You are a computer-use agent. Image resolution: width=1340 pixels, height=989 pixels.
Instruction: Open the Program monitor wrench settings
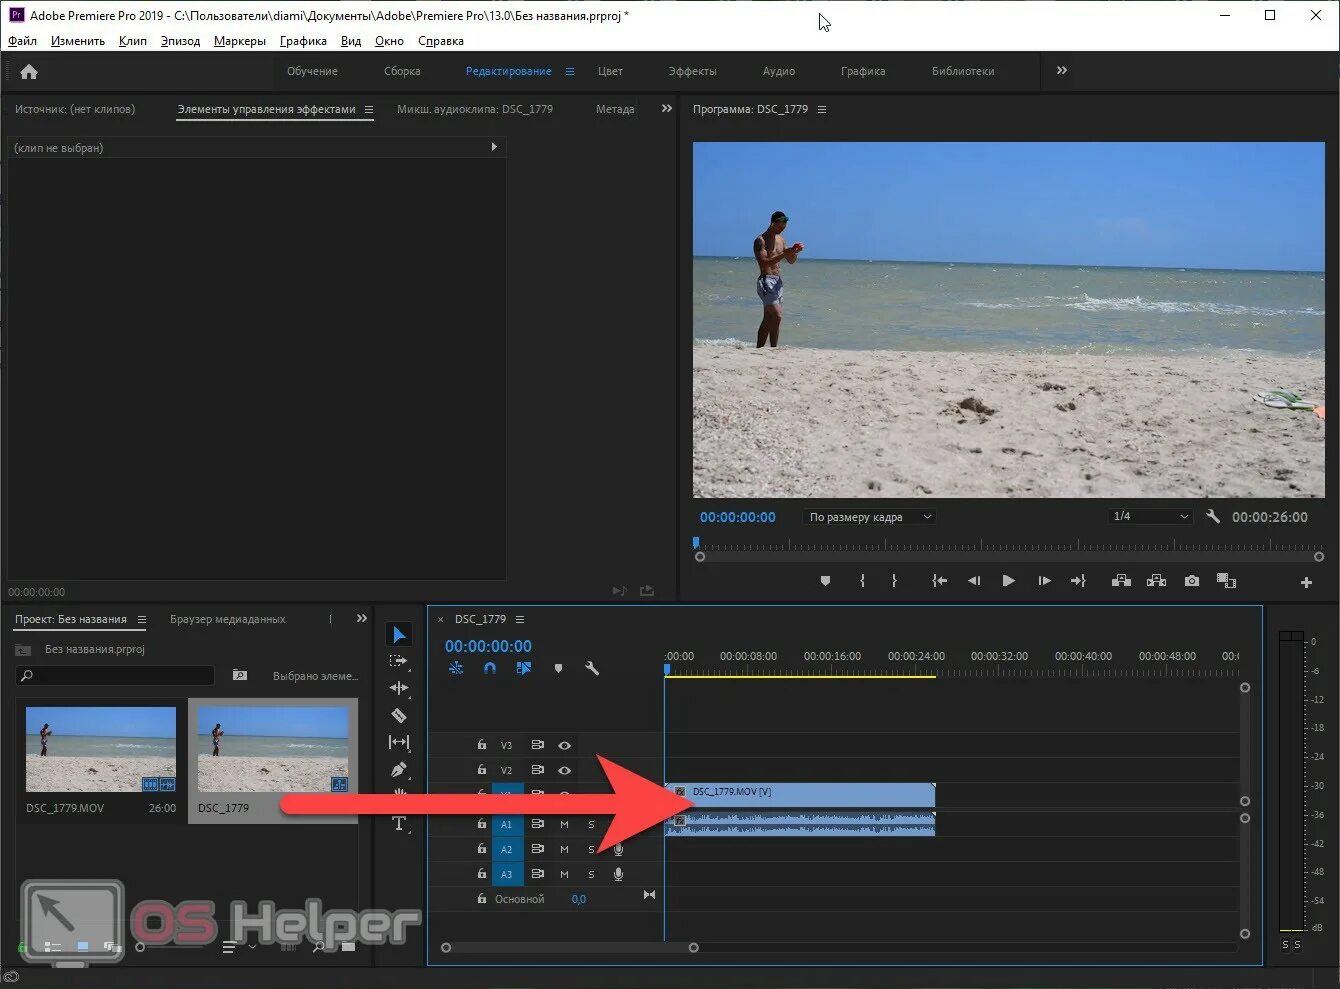[1213, 517]
